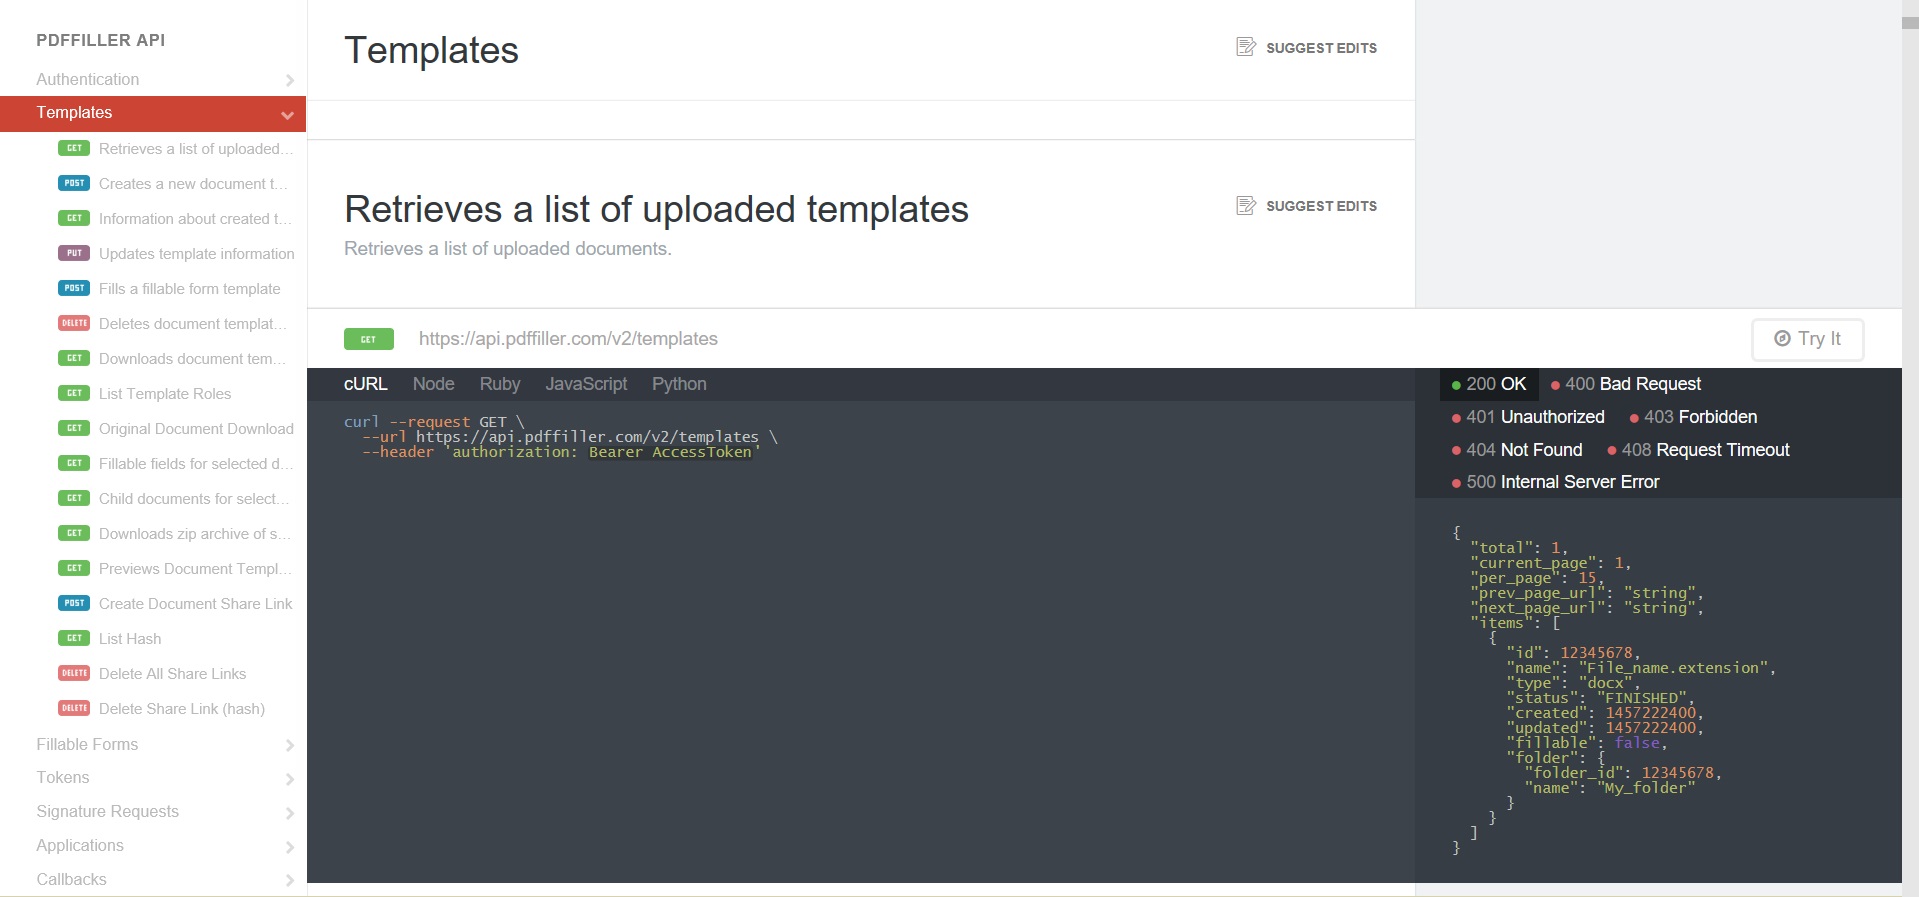Select the 200 OK response tab
The width and height of the screenshot is (1919, 897).
pyautogui.click(x=1489, y=384)
